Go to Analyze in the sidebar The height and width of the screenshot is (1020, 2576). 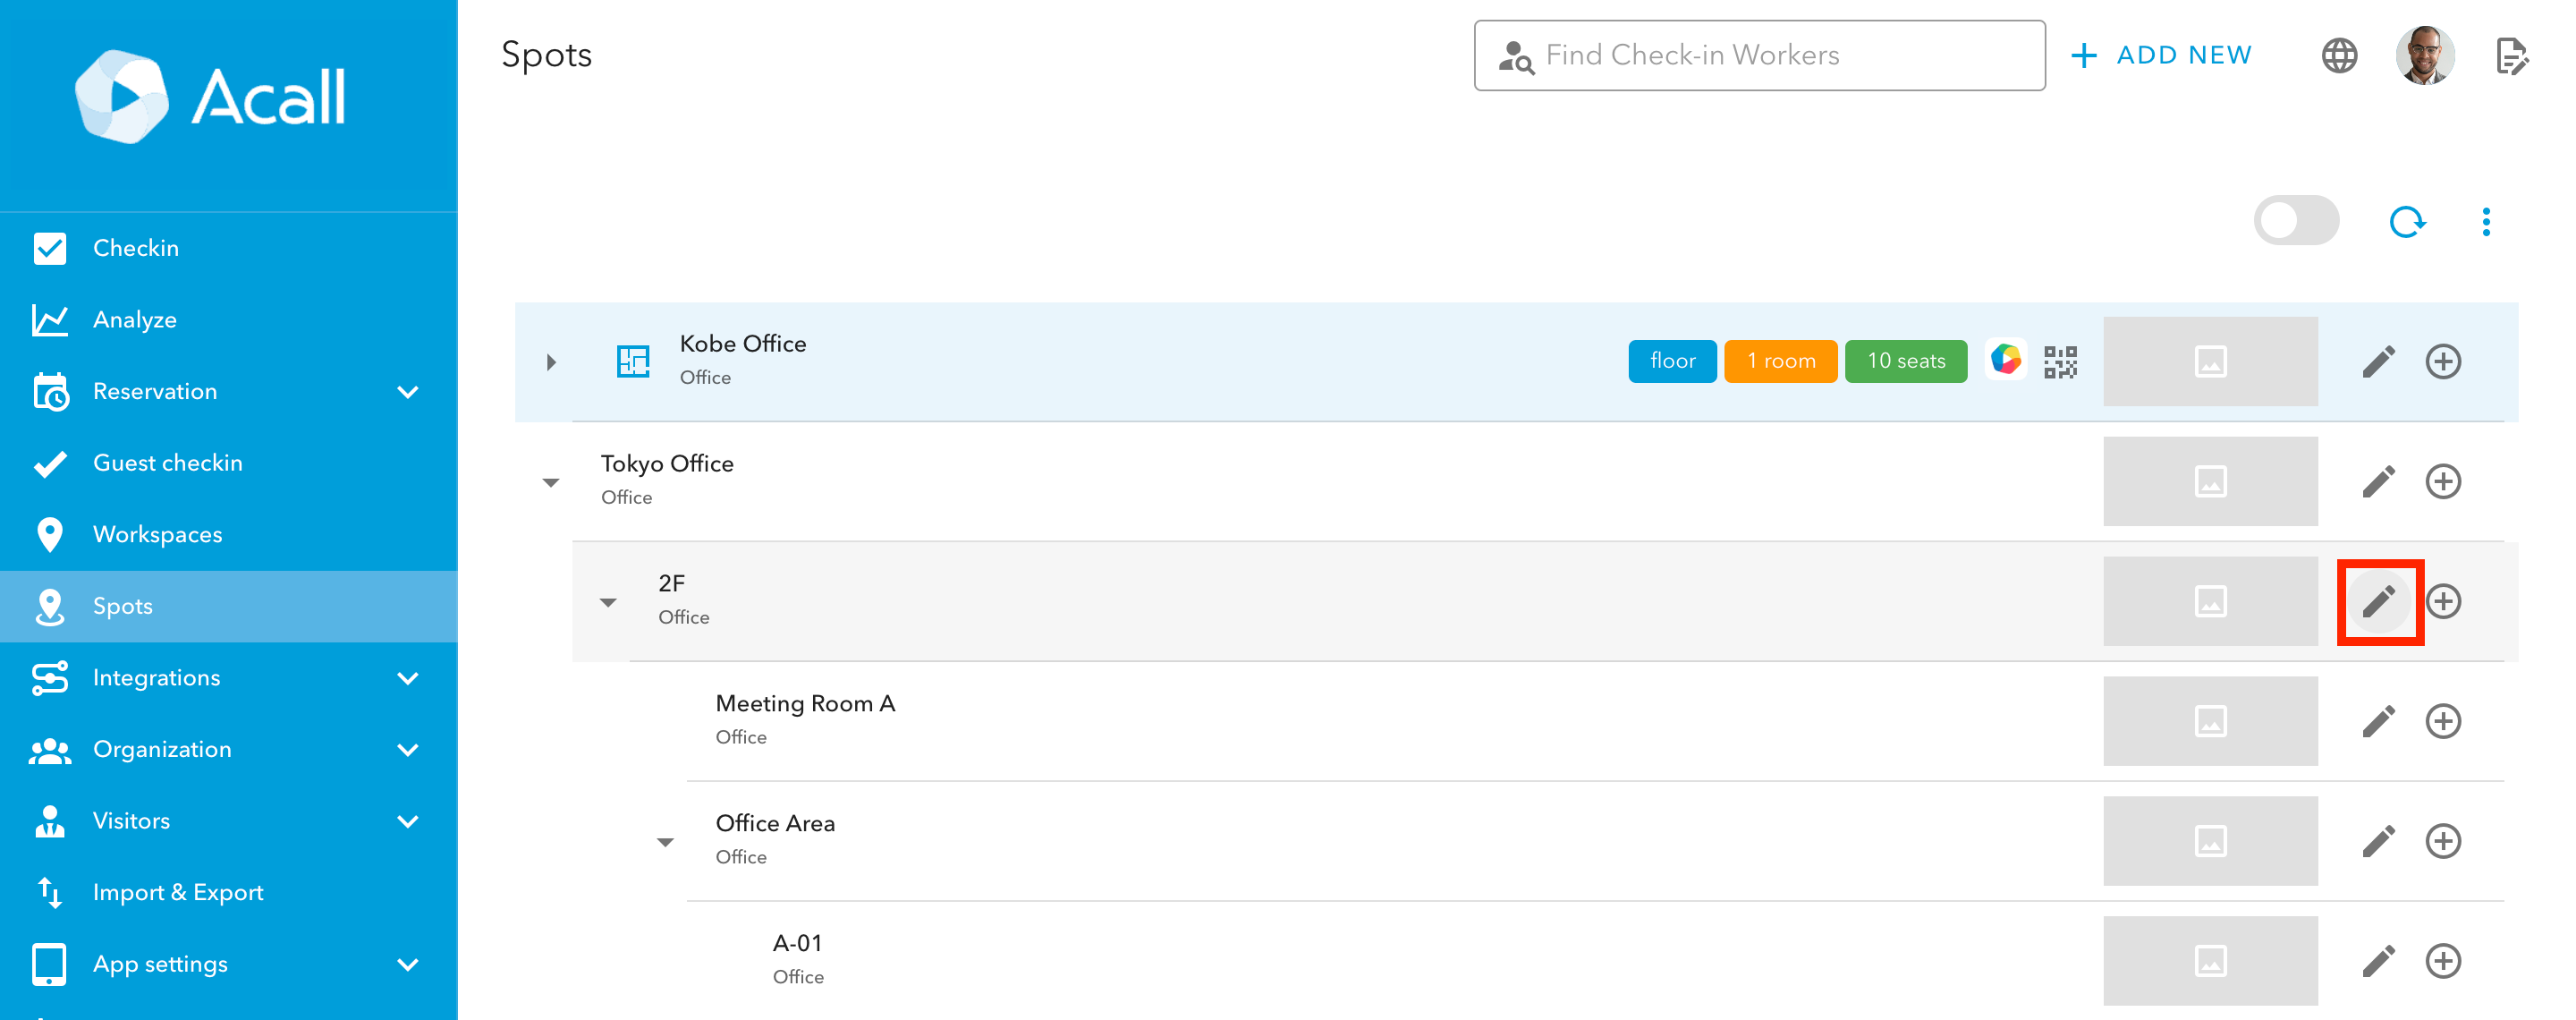pyautogui.click(x=135, y=320)
